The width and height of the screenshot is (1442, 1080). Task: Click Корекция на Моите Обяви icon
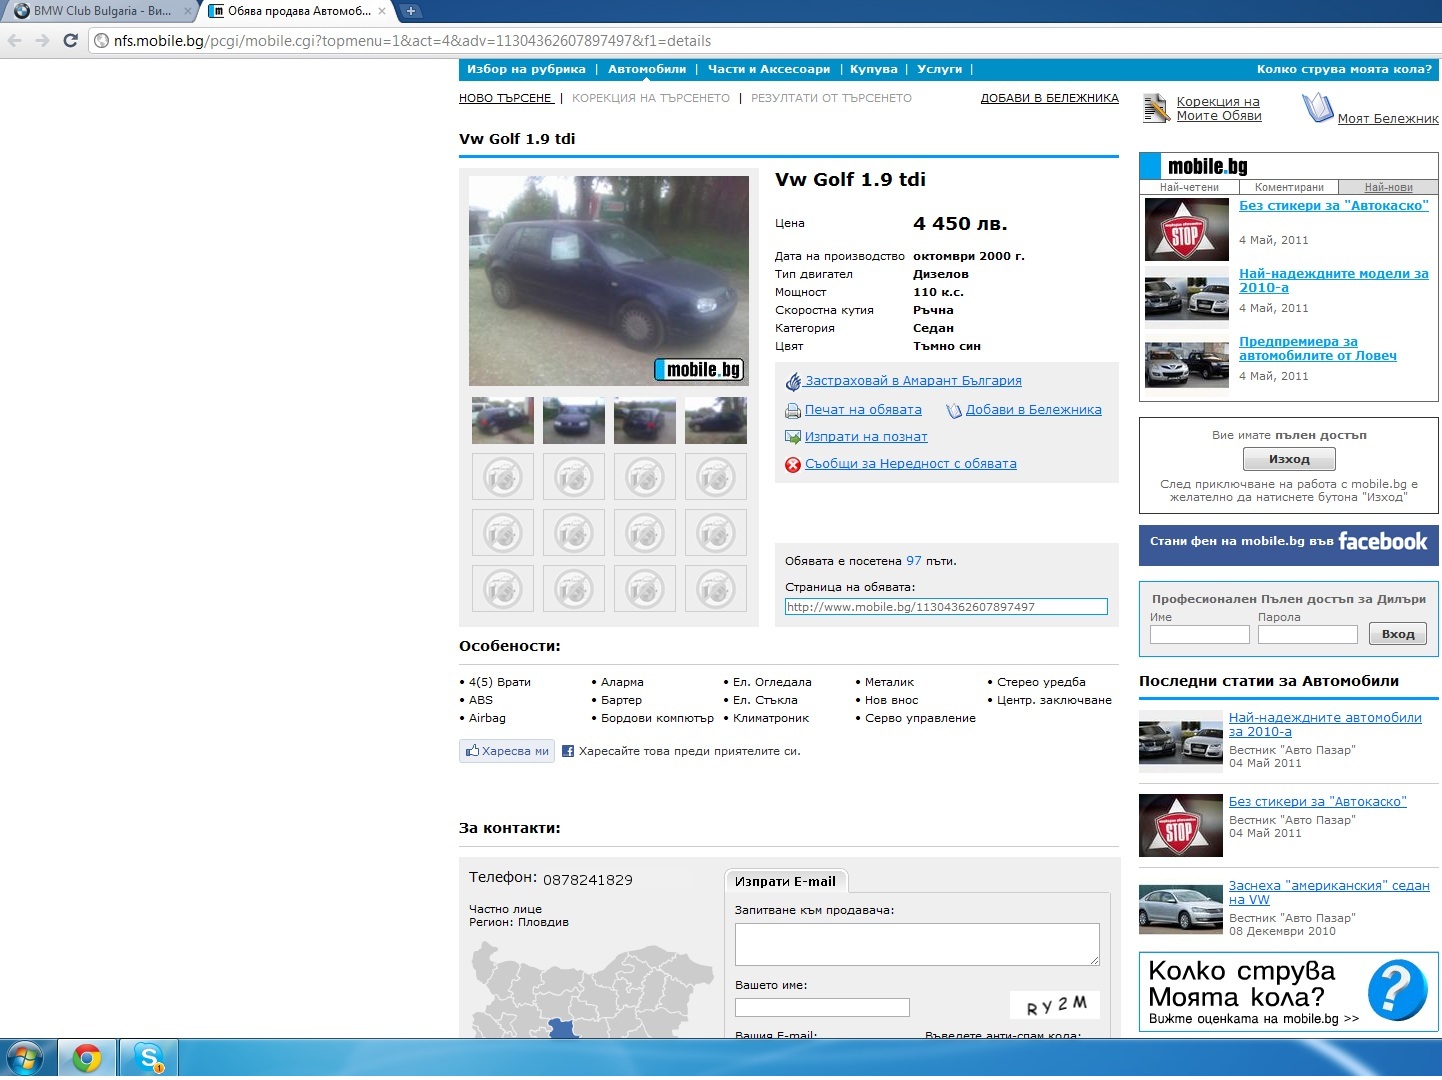point(1156,108)
